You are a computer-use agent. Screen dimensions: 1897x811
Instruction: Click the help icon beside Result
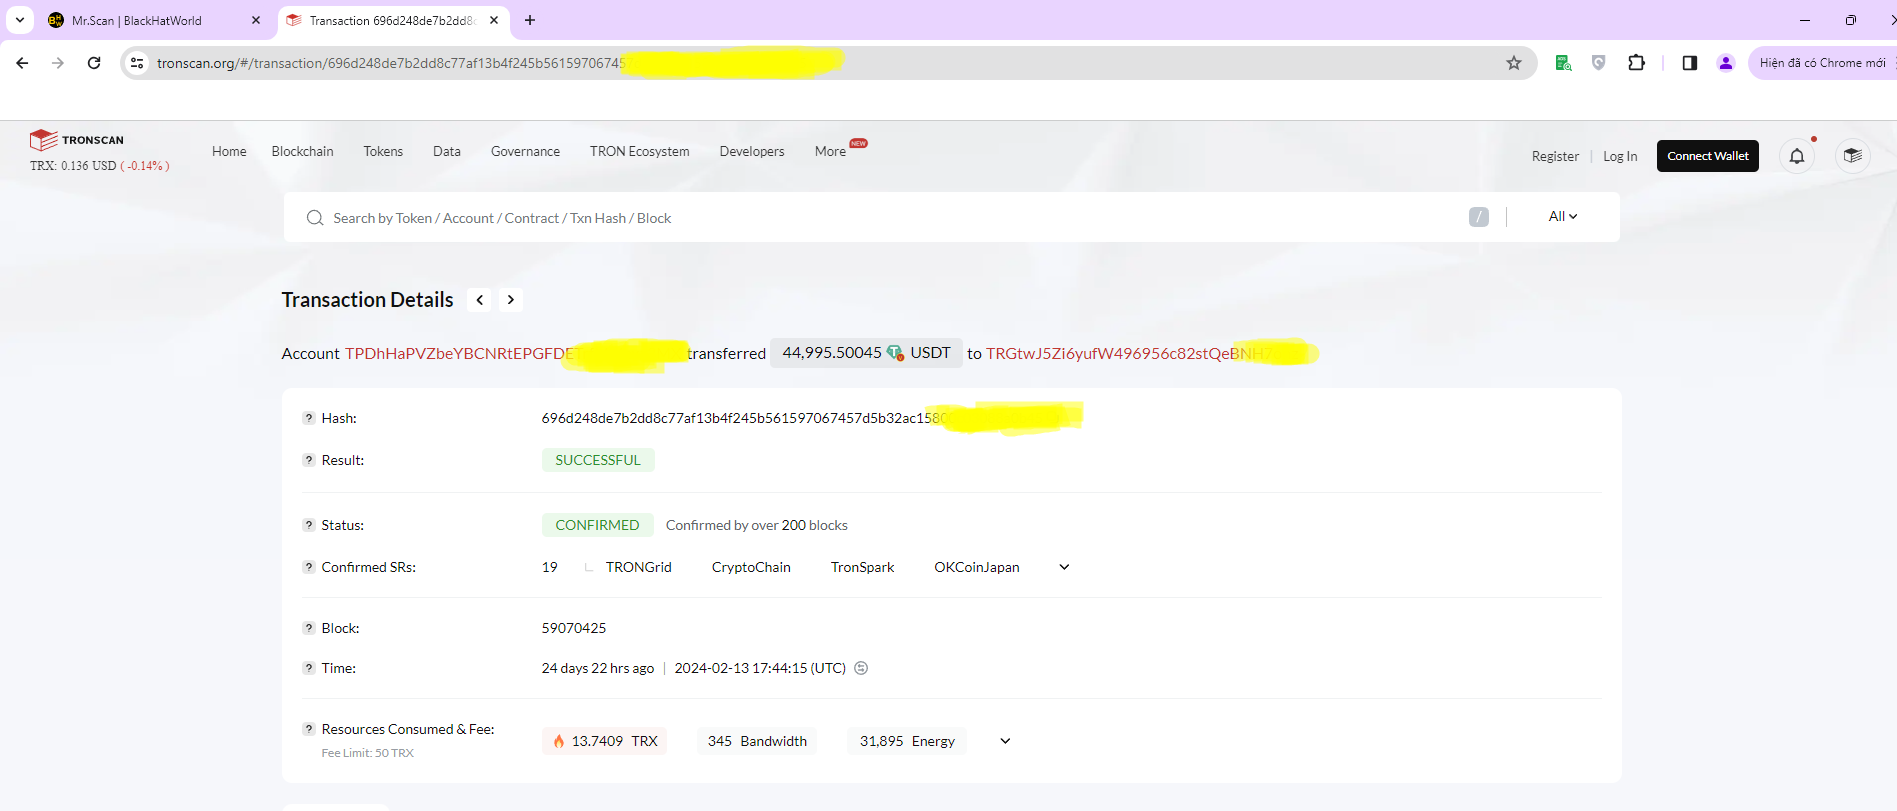point(309,460)
